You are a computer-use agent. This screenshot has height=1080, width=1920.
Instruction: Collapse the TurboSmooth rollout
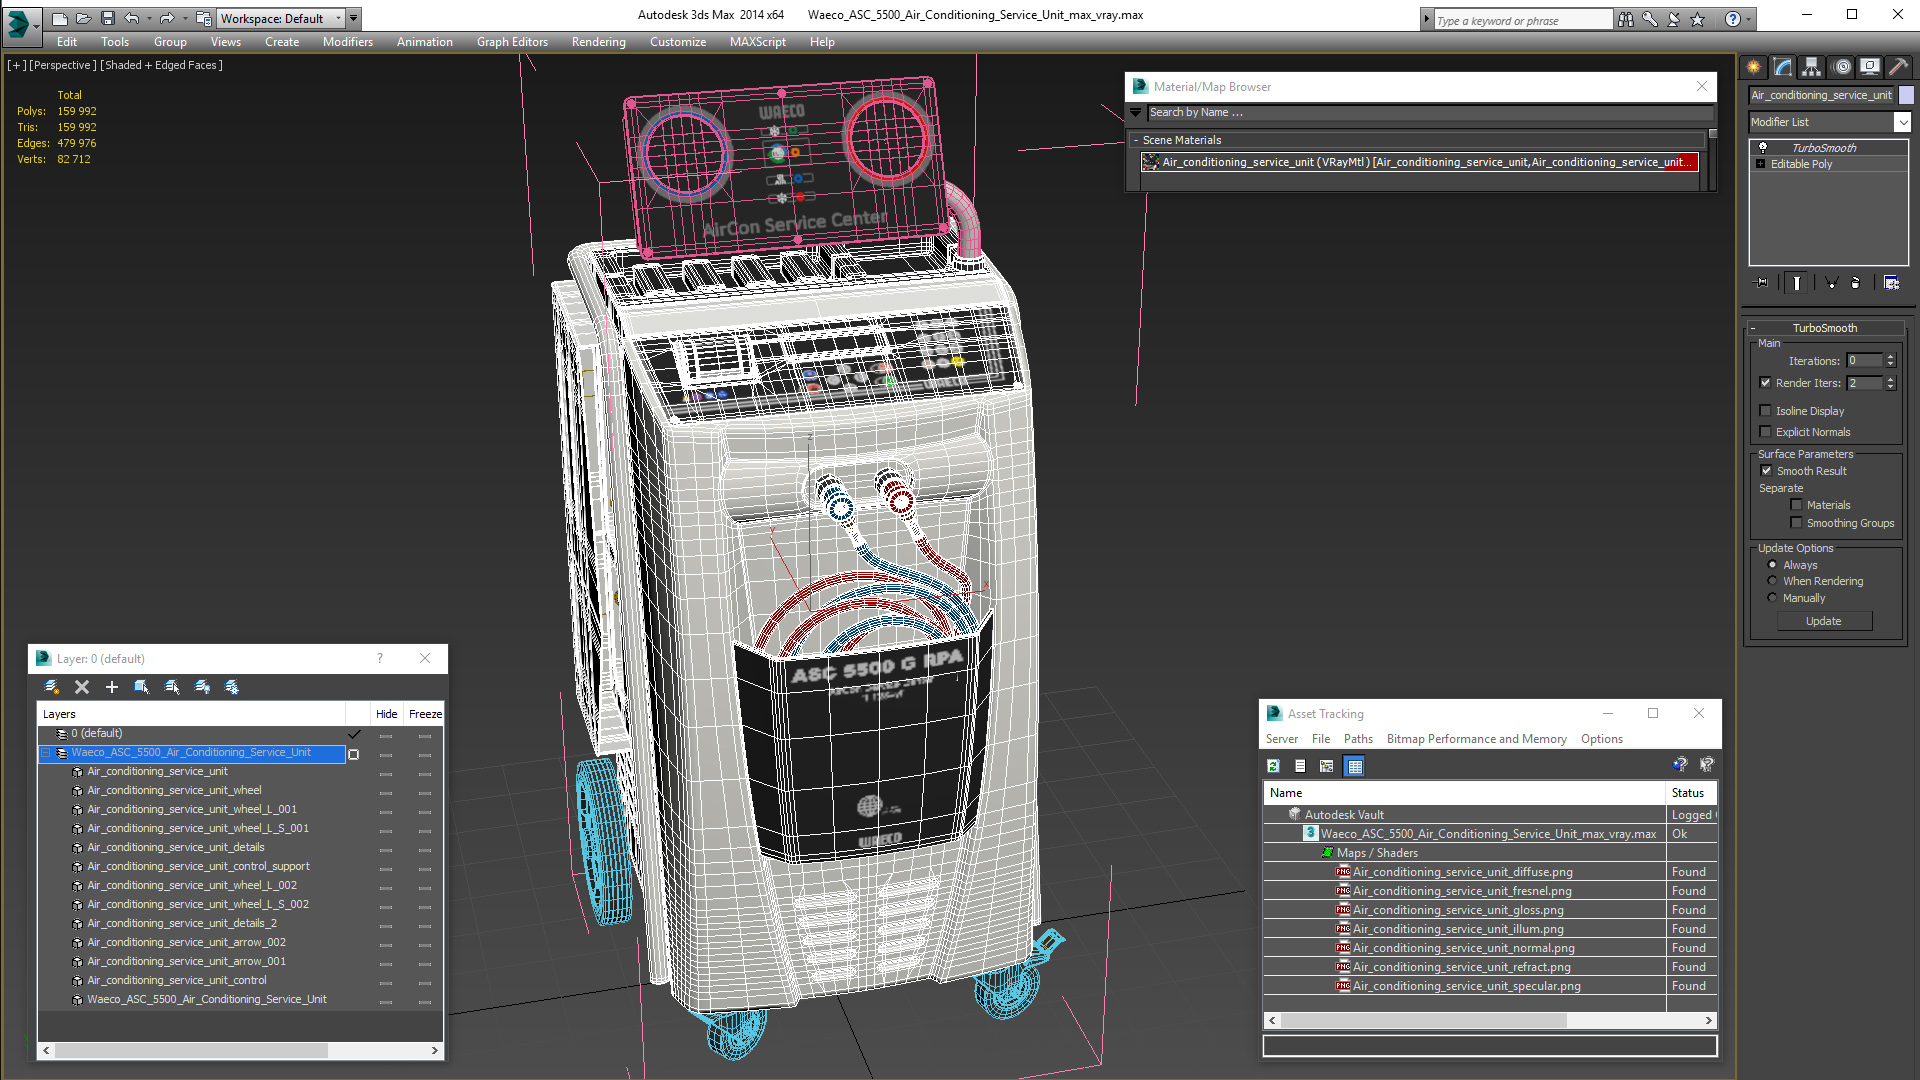pos(1754,328)
